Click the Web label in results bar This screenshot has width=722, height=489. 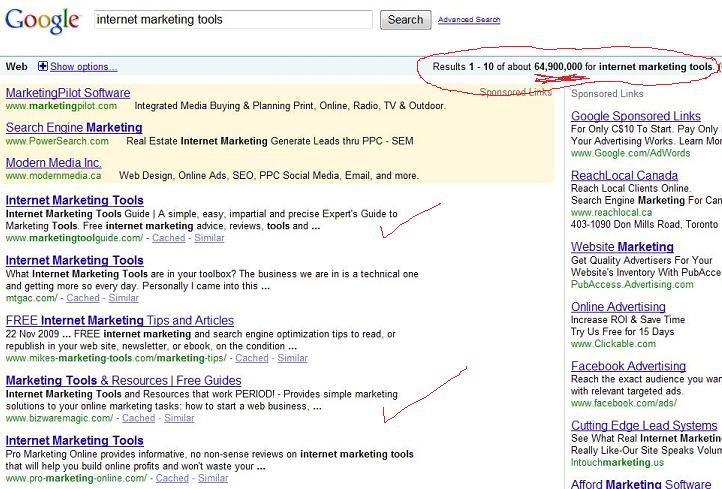click(x=17, y=67)
